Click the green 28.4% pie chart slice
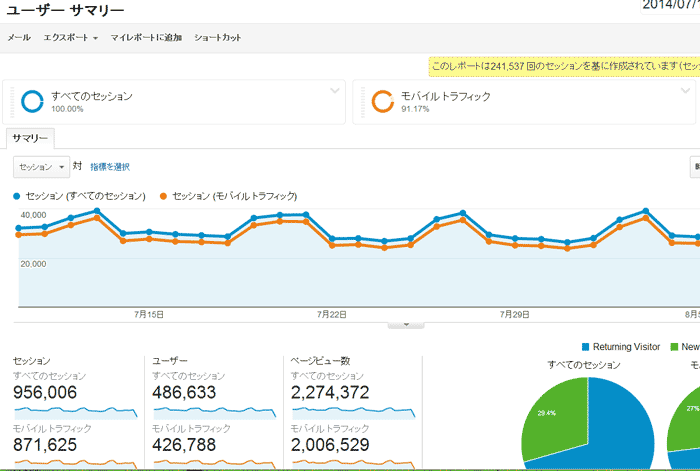The height and width of the screenshot is (471, 700). point(550,410)
